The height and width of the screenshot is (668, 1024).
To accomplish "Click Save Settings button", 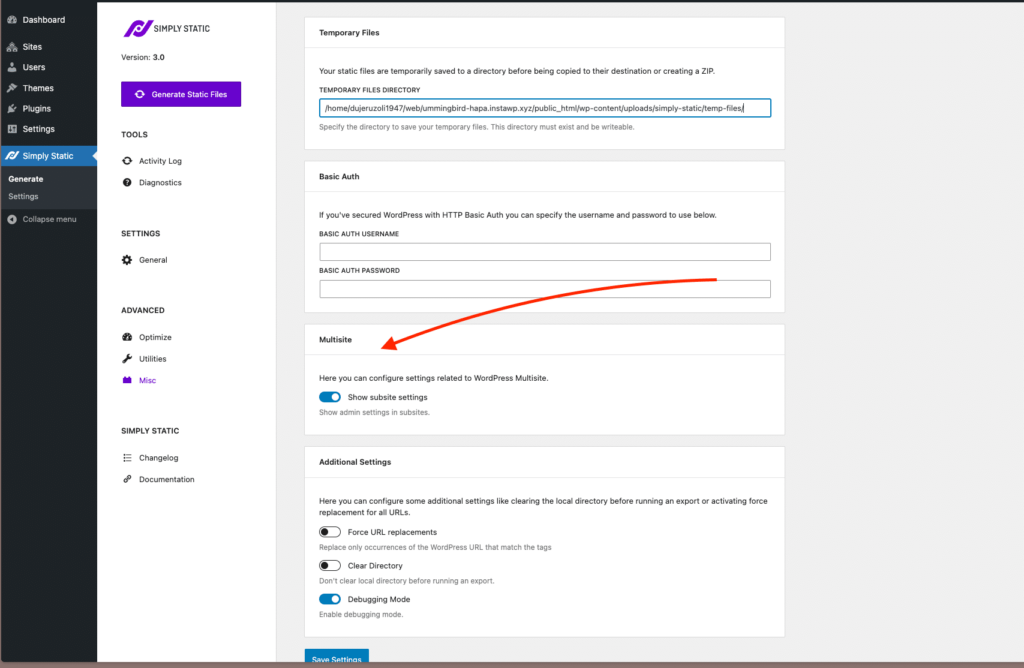I will 336,657.
